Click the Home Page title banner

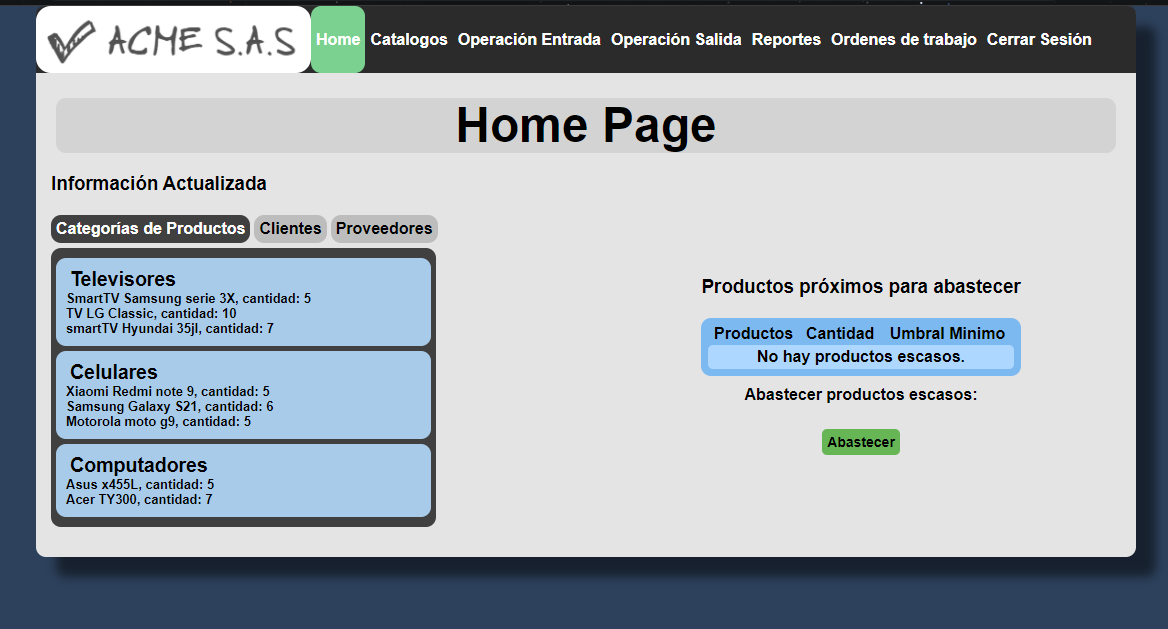(x=585, y=125)
